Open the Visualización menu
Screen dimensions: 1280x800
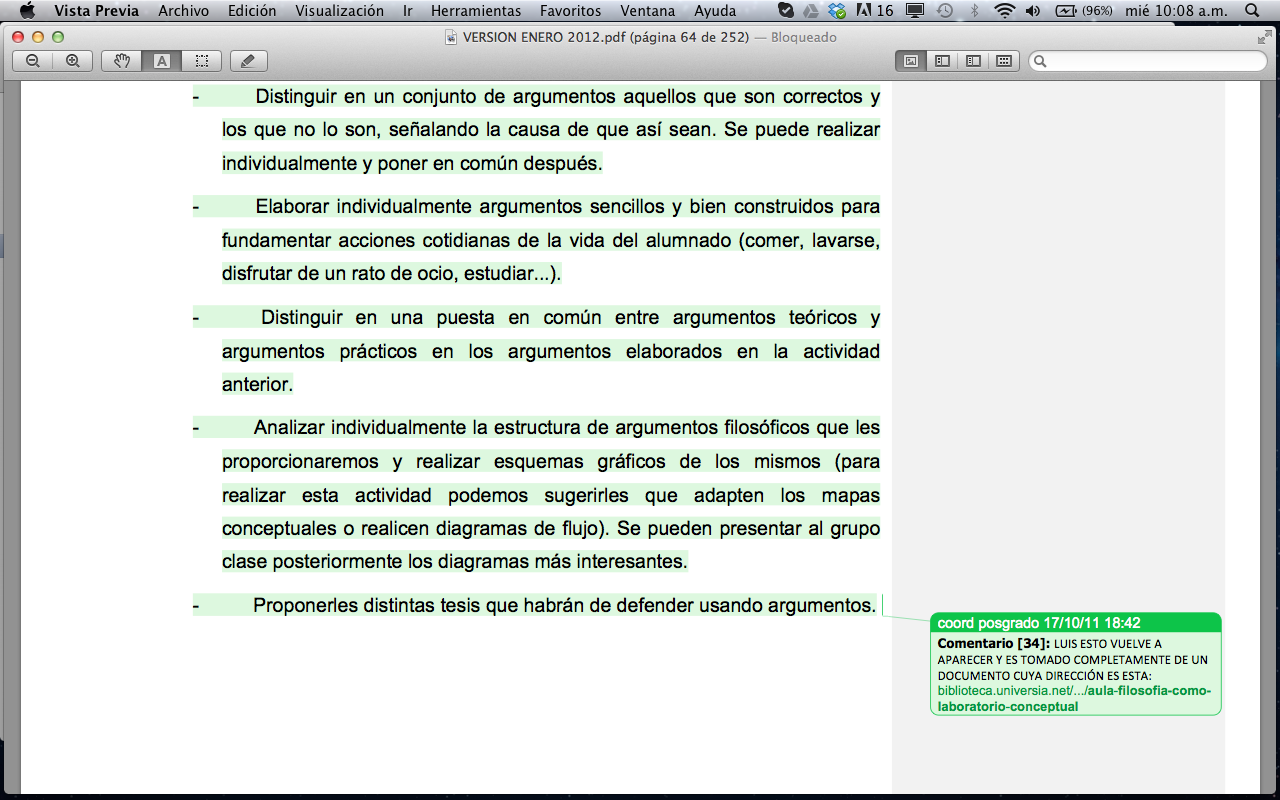[x=339, y=11]
